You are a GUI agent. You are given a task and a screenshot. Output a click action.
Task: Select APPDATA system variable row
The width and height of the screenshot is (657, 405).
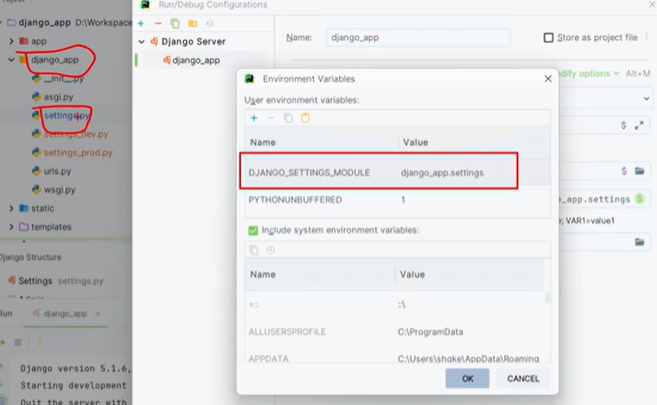pyautogui.click(x=394, y=357)
